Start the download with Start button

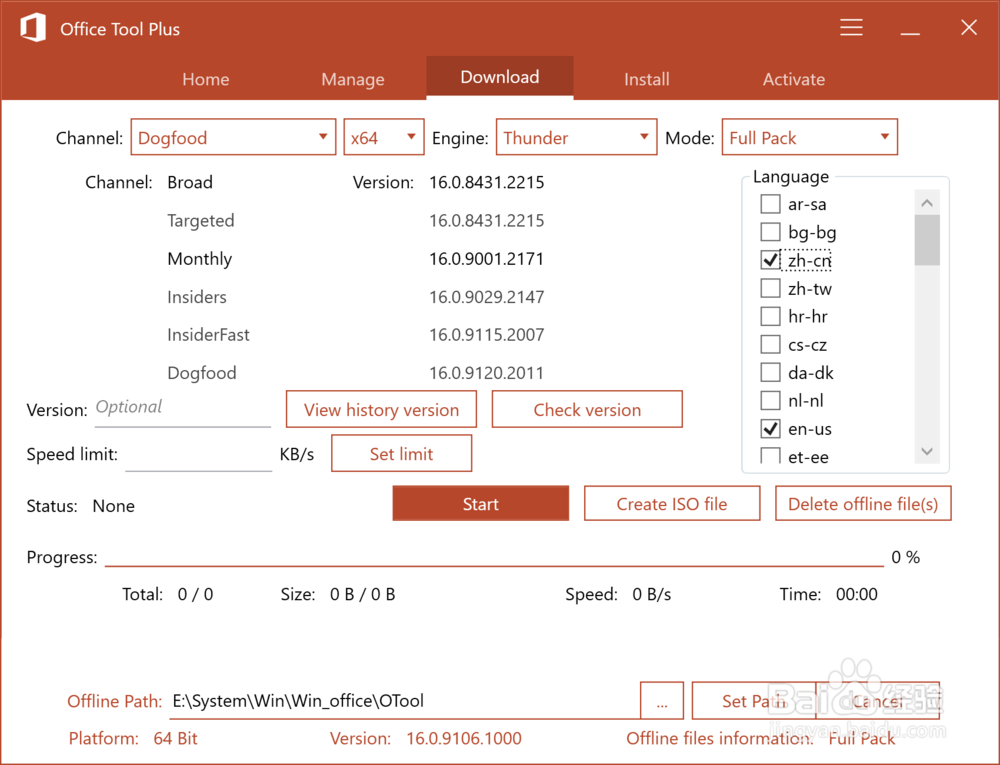click(x=481, y=504)
